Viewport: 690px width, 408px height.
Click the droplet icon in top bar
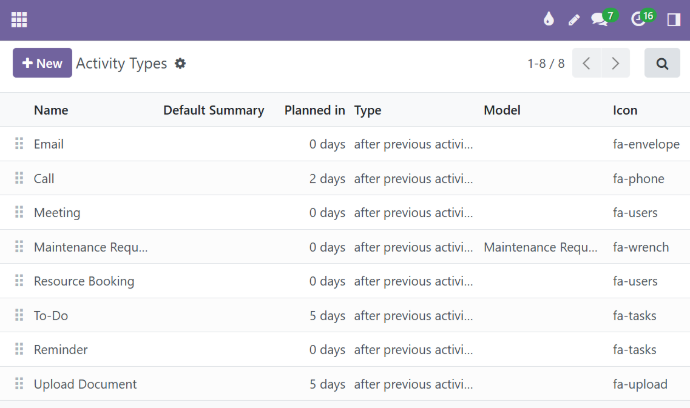point(548,19)
